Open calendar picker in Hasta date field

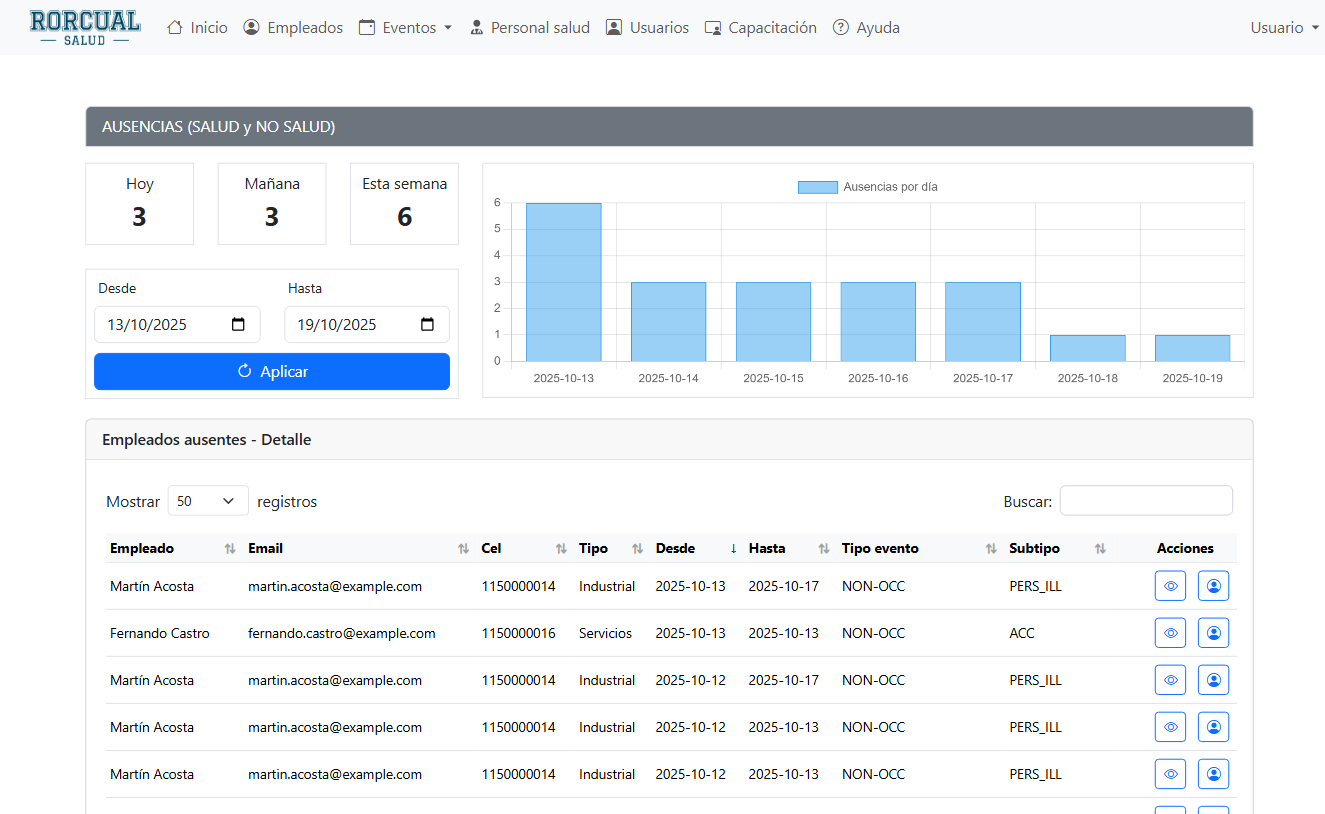pos(427,325)
